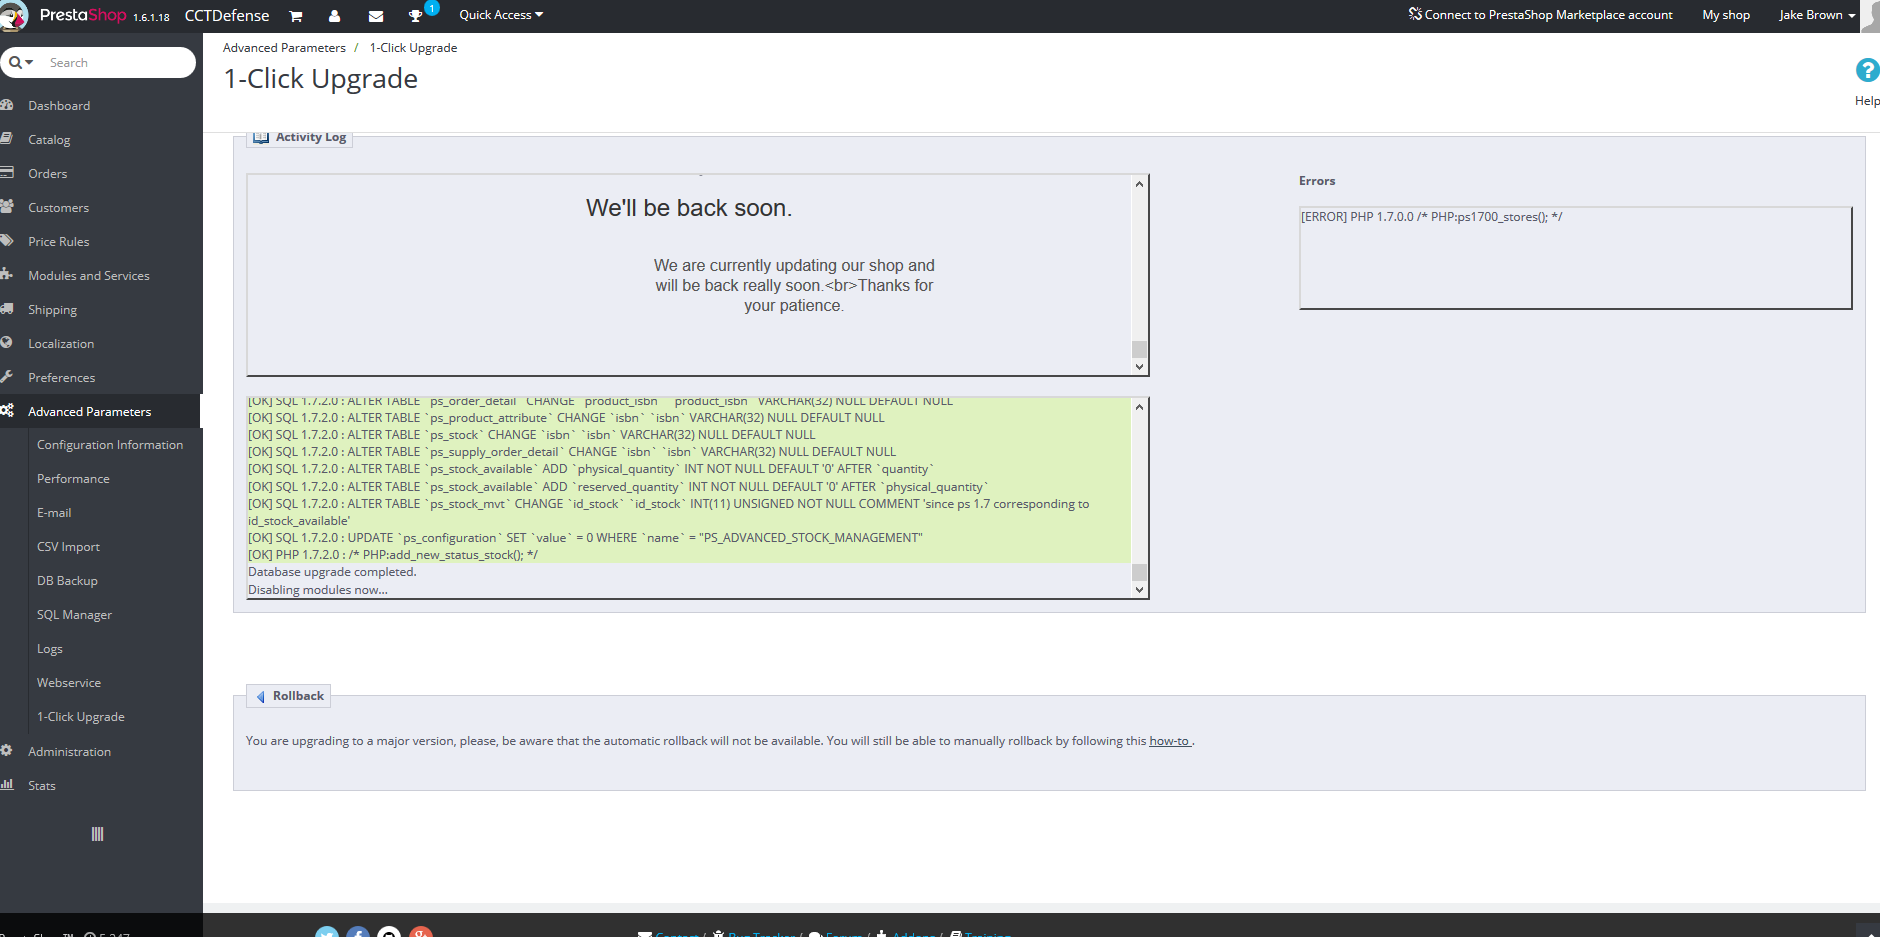Screen dimensions: 1880x937
Task: Open the Jake Brown user dropdown
Action: pos(1817,15)
